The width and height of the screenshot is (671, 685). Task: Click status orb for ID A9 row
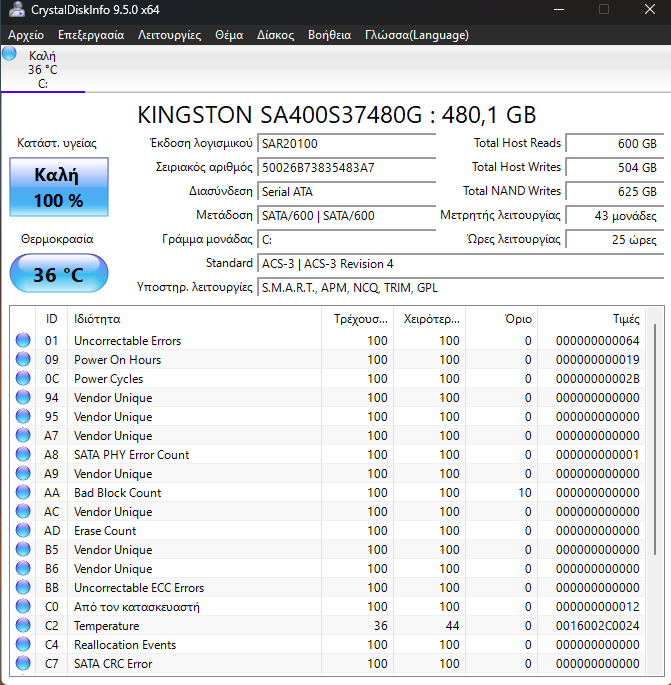23,473
